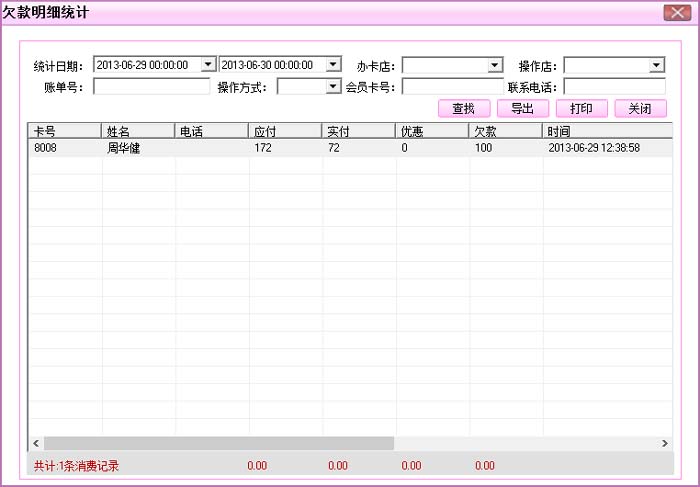Click the 联系电话 input field
700x487 pixels.
(614, 87)
